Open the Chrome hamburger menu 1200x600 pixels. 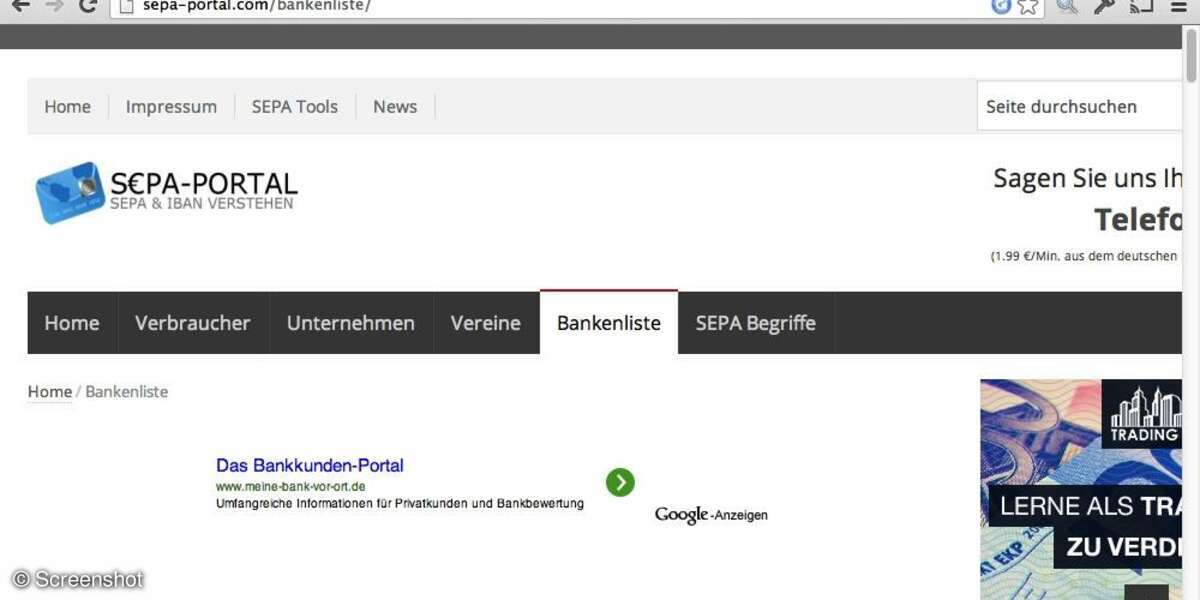point(1178,6)
